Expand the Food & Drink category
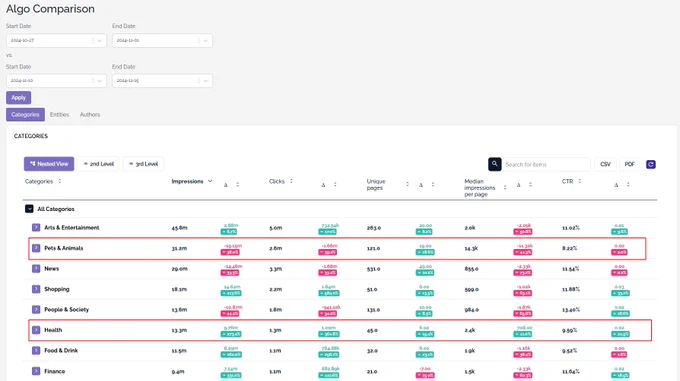Screen dimensions: 680x381 (x=36, y=350)
